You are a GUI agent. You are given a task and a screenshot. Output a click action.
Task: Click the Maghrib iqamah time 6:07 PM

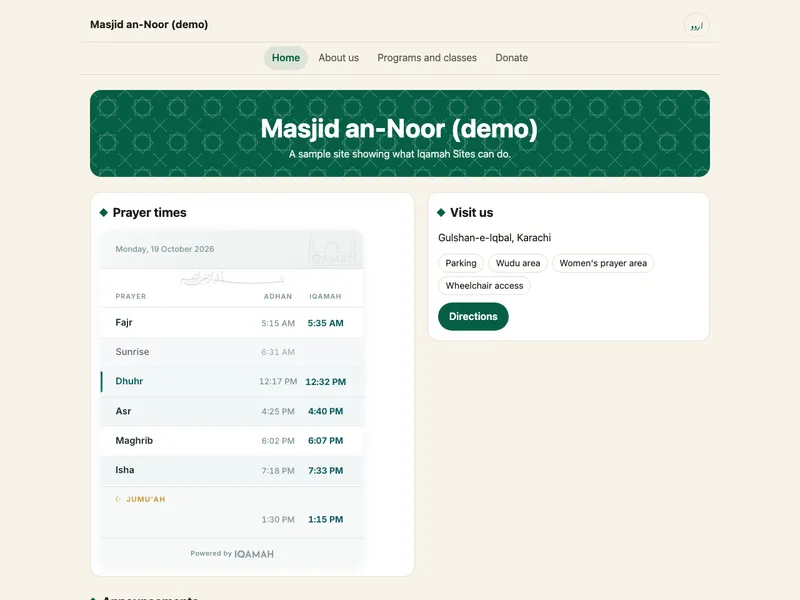pos(326,441)
